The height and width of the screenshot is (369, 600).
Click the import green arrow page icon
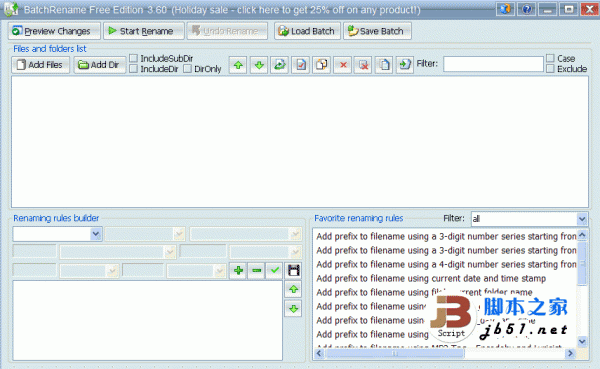(x=405, y=65)
